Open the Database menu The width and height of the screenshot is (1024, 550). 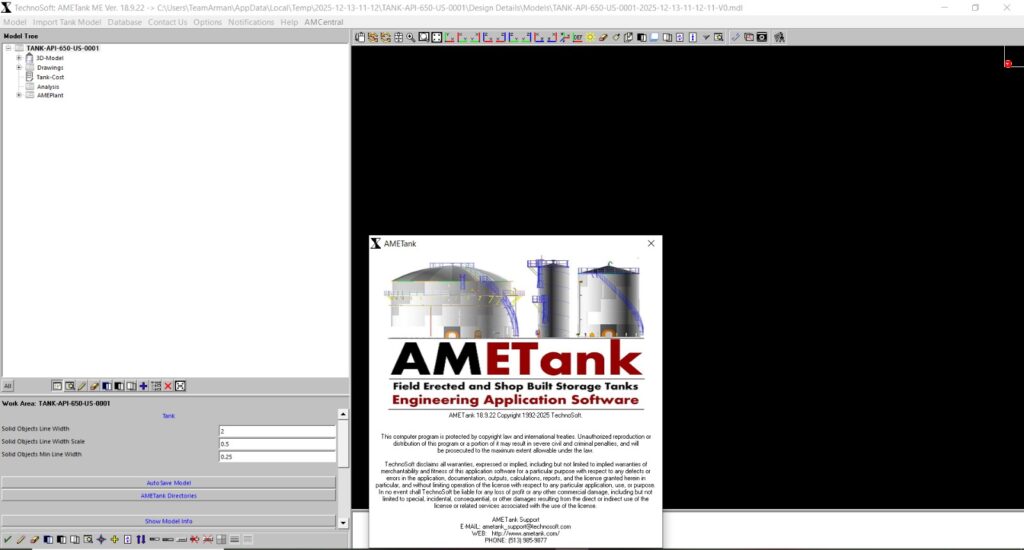(x=124, y=22)
